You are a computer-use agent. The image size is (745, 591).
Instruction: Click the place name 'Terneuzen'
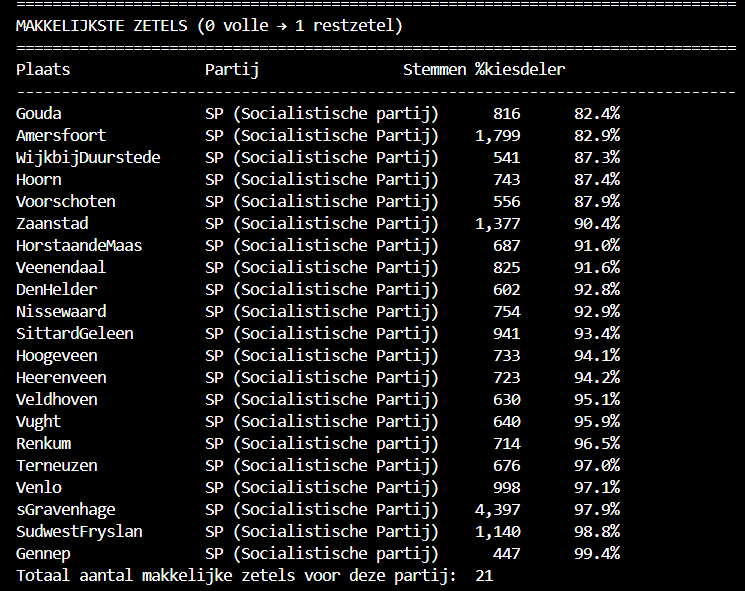tap(57, 466)
